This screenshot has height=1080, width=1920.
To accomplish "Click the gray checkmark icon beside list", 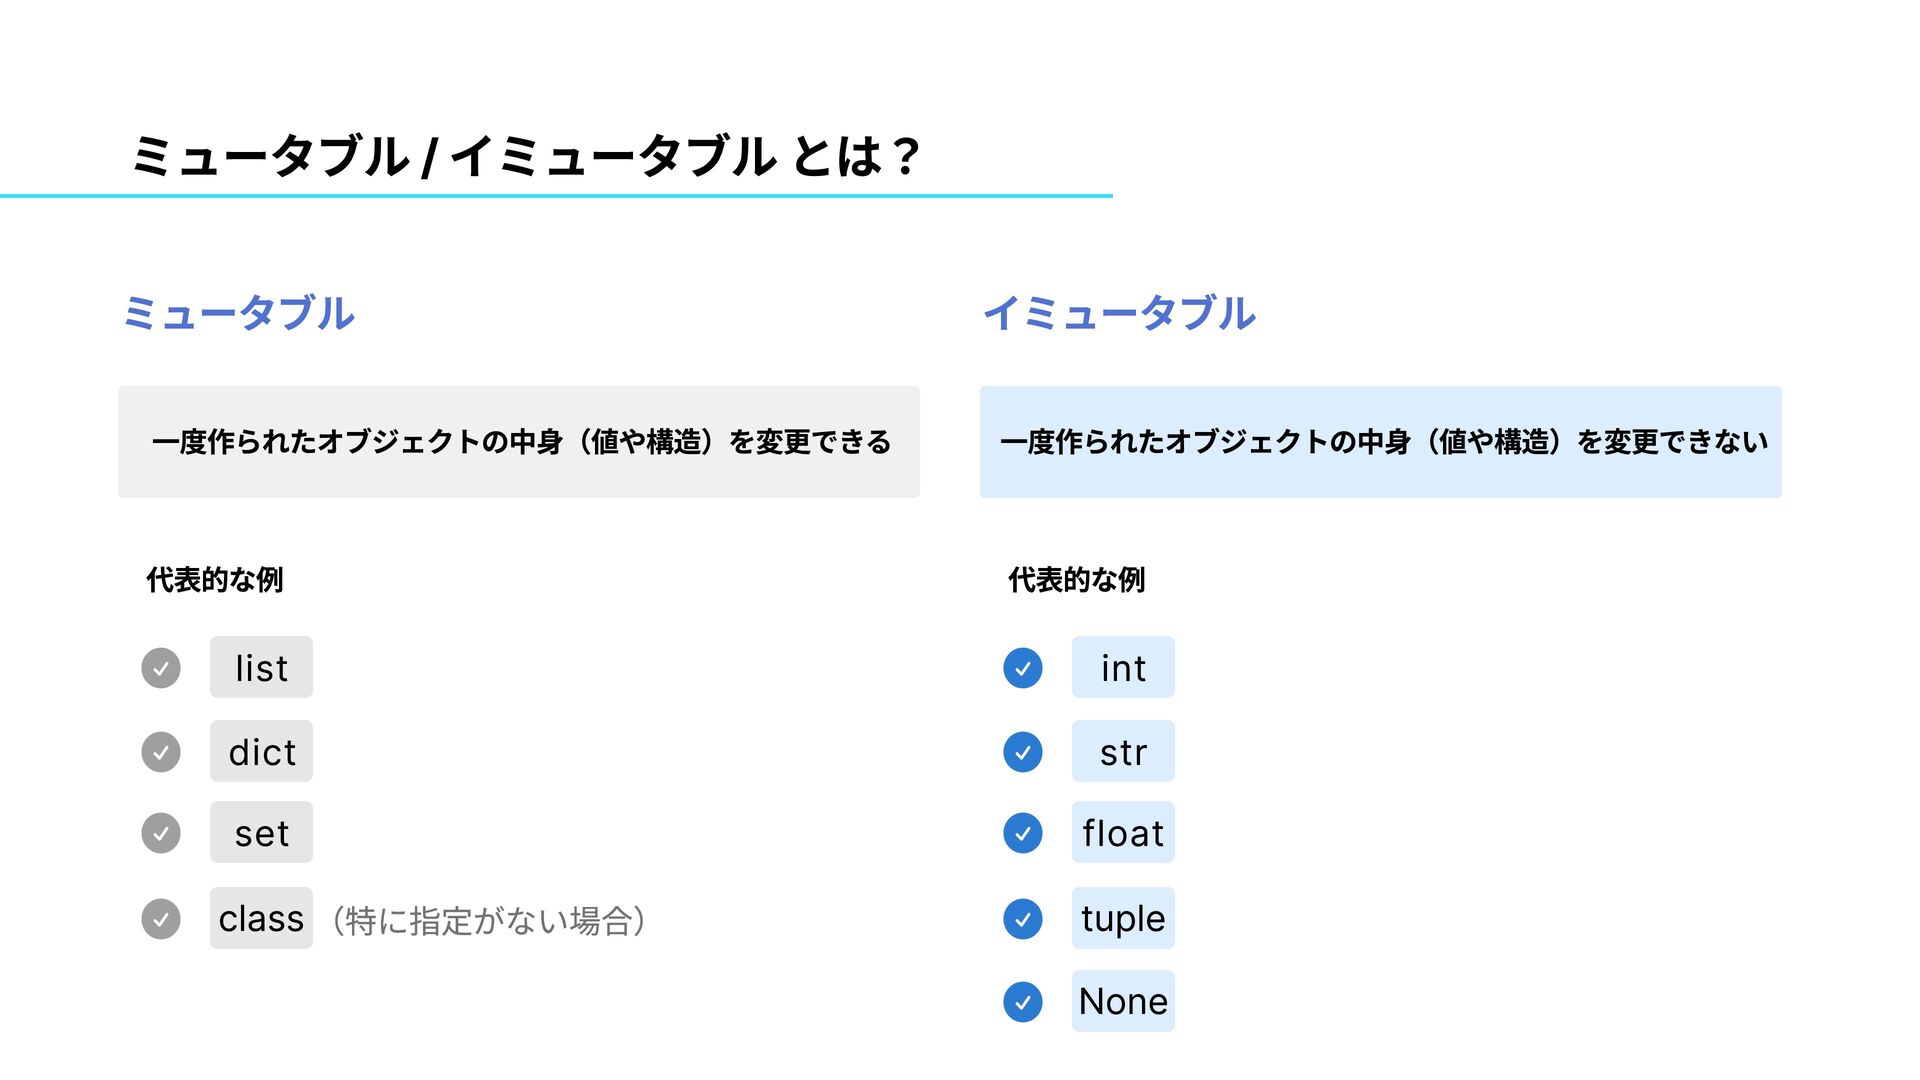I will [x=161, y=668].
